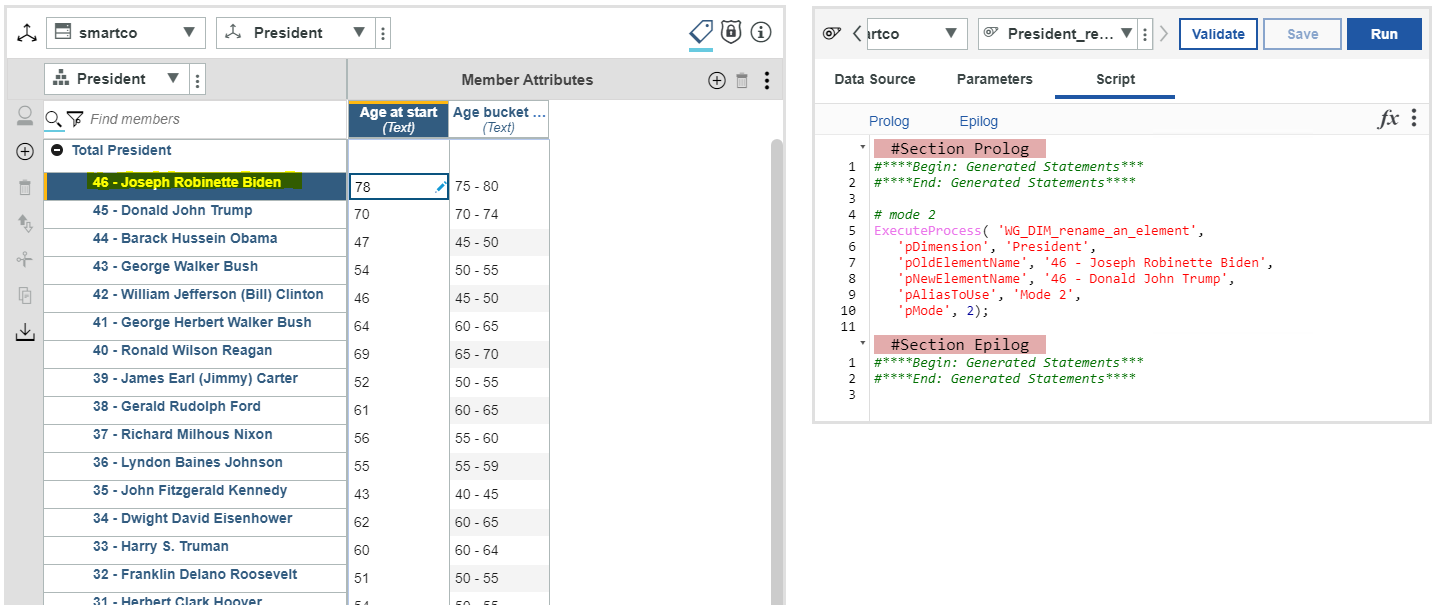Click the download export icon in sidebar

[25, 332]
